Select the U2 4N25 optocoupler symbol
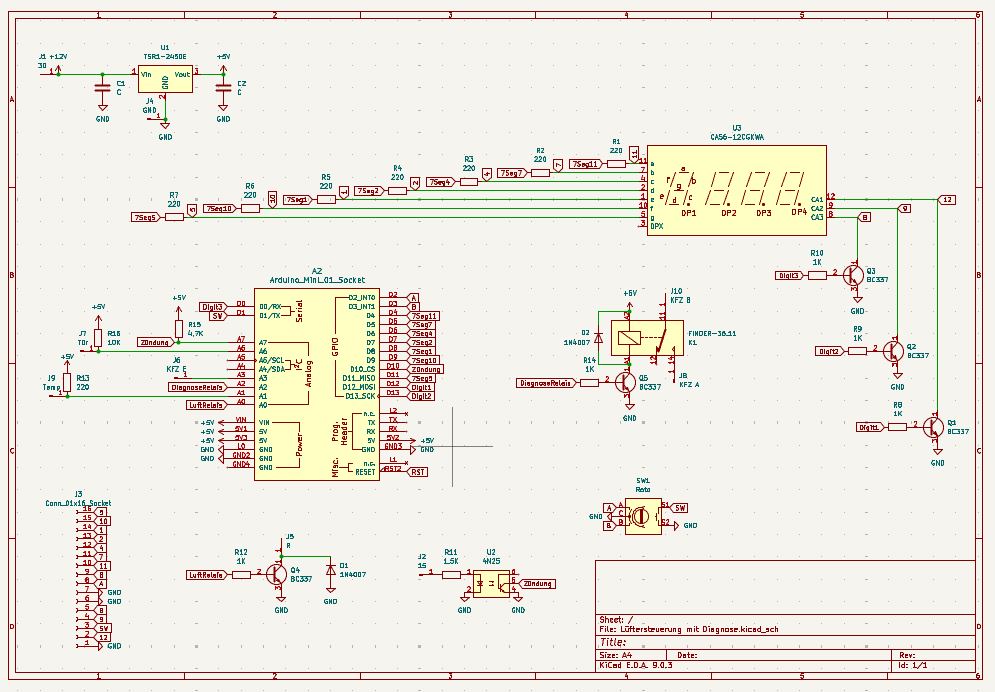995x692 pixels. [491, 583]
